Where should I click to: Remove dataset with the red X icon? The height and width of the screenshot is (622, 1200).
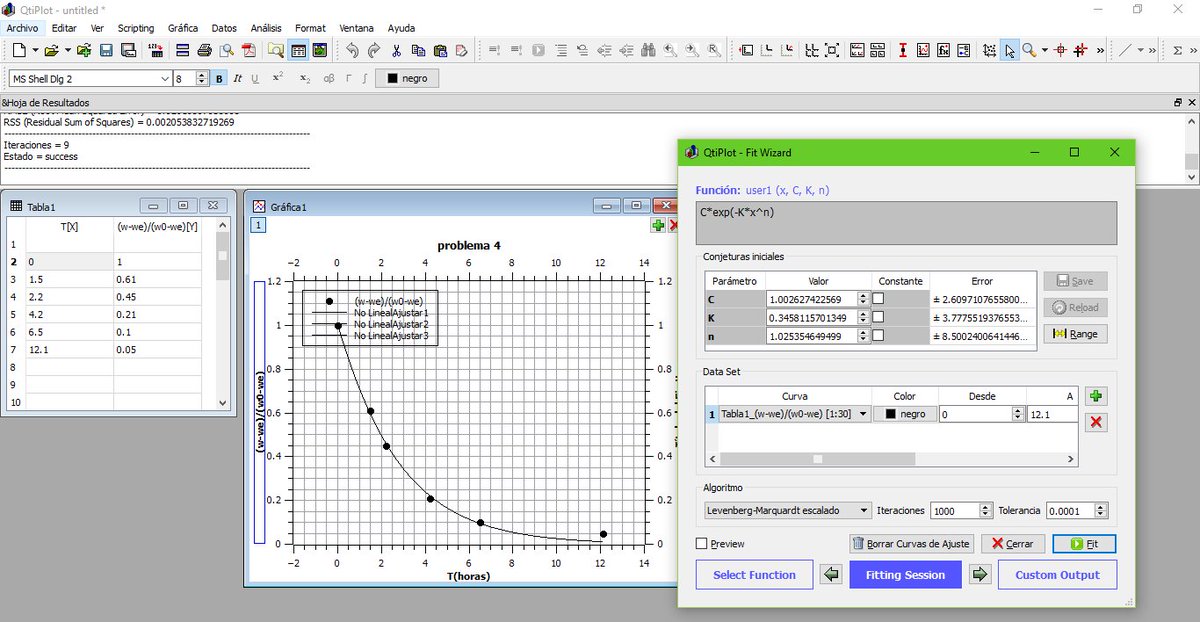click(1096, 423)
